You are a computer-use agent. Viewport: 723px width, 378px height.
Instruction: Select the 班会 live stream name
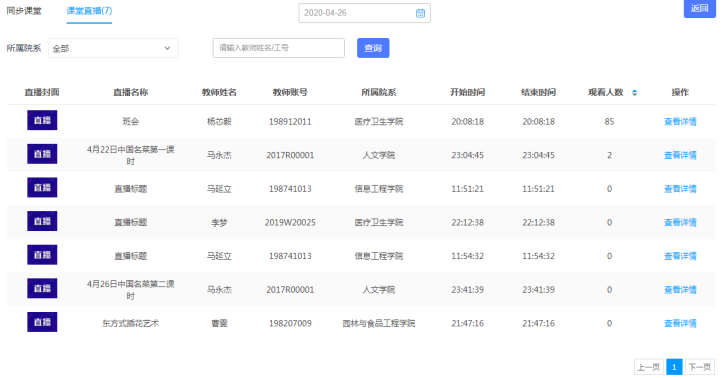[x=130, y=122]
